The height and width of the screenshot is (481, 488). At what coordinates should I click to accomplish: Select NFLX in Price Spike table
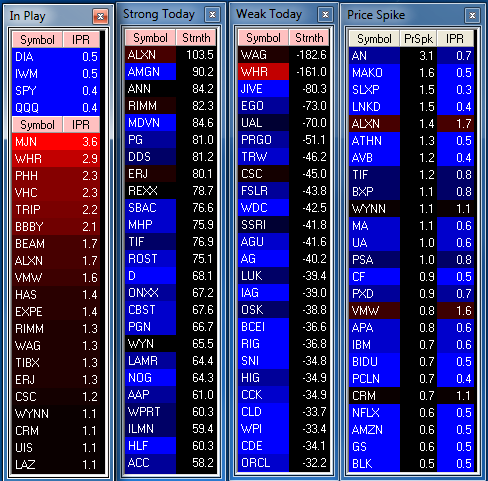(x=411, y=413)
